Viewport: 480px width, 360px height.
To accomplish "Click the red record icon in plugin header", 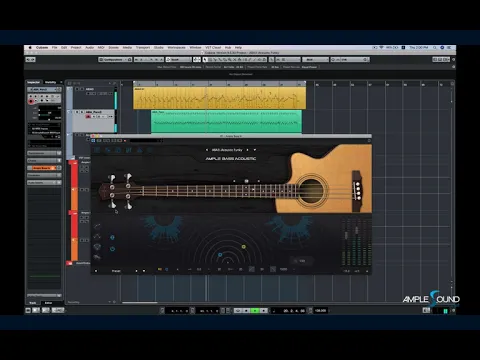I will [125, 141].
